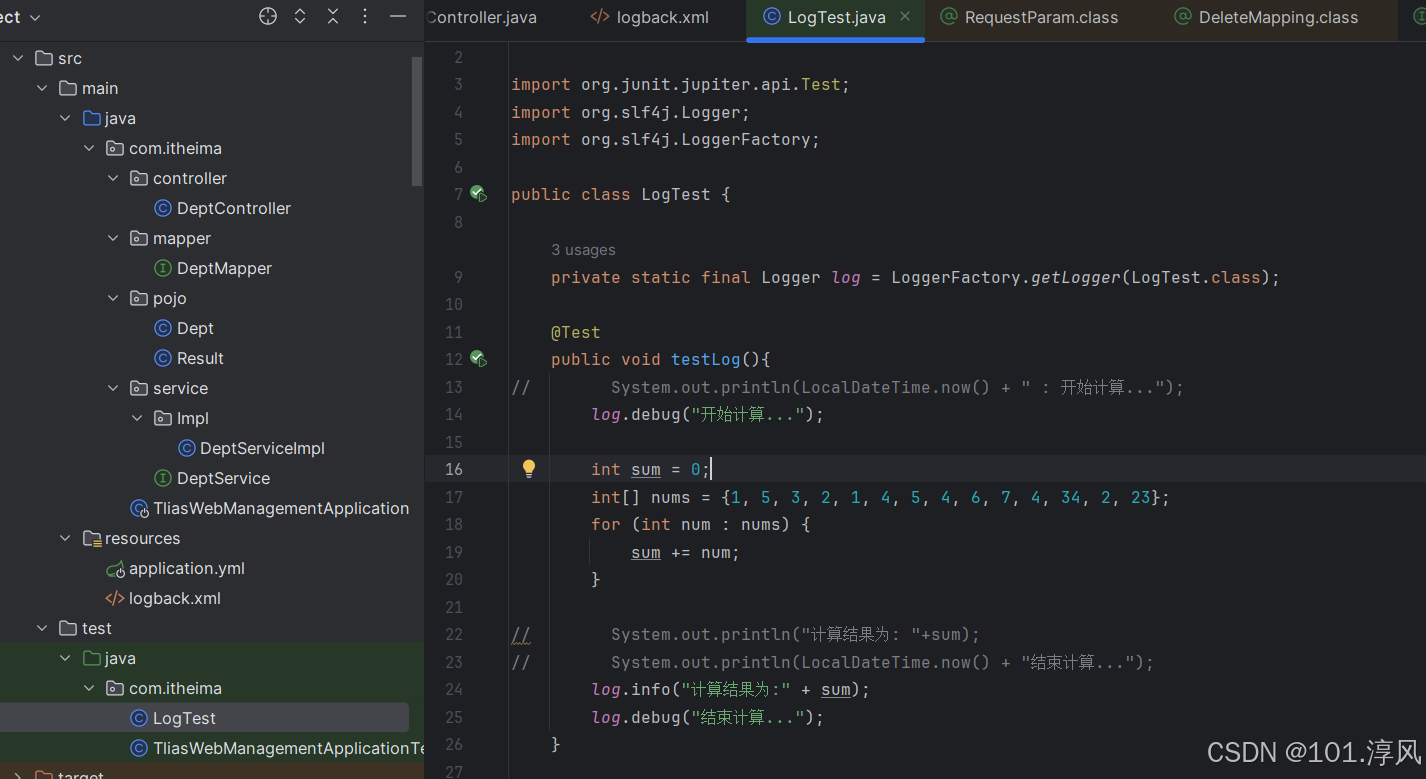
Task: Hide the project tool window with minimize icon
Action: [397, 16]
